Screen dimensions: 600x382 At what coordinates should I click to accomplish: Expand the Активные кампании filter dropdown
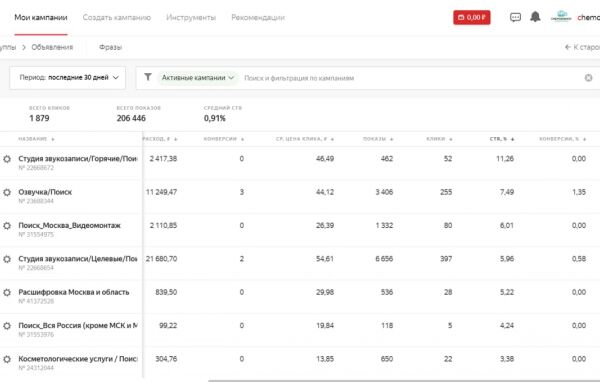[197, 78]
